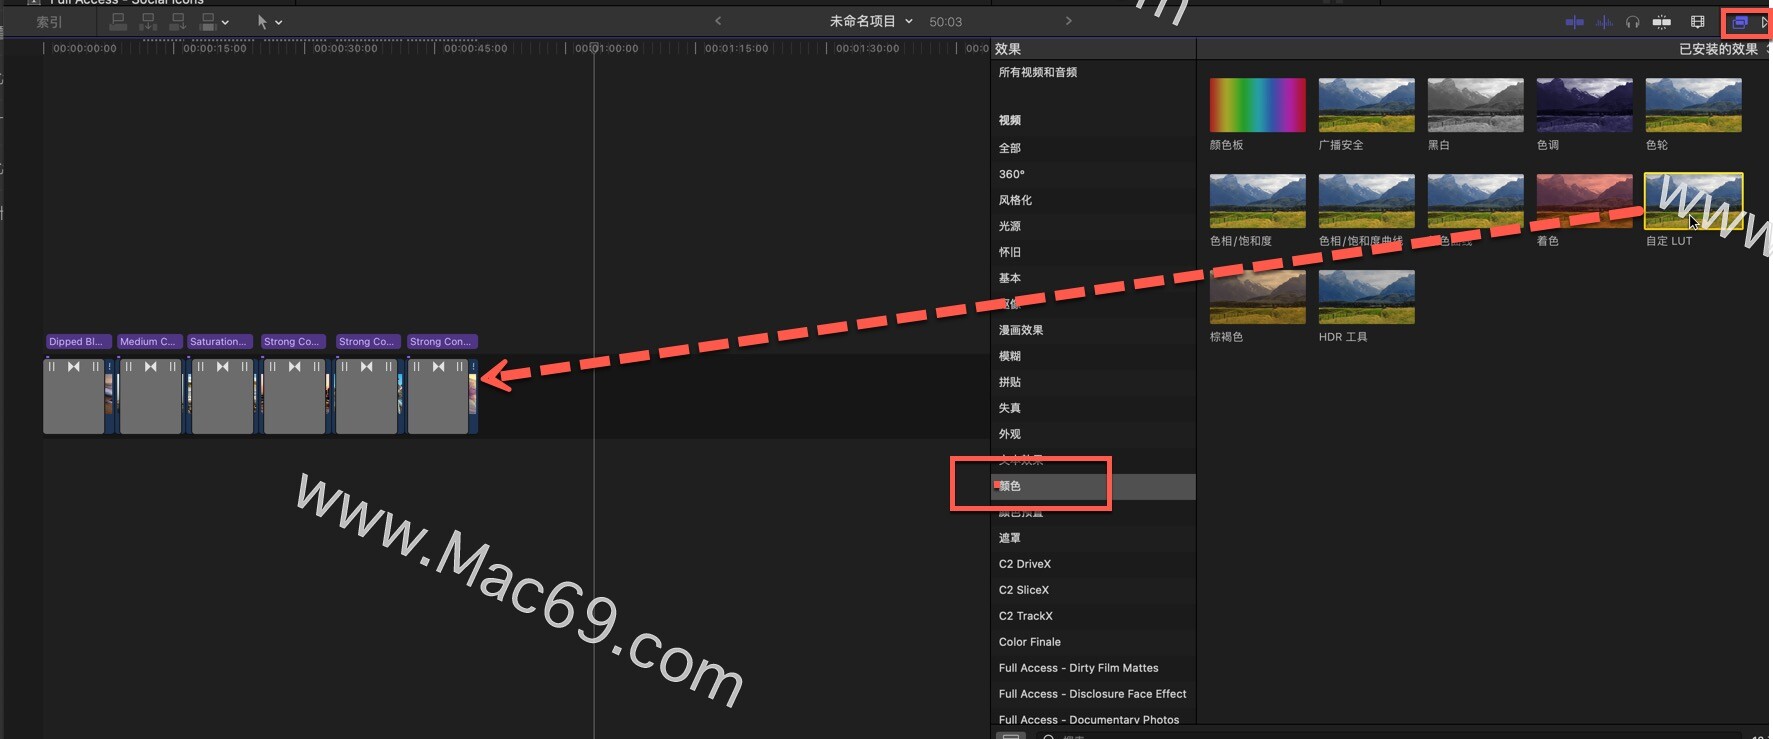
Task: Toggle solo headphones icon
Action: click(x=1633, y=22)
